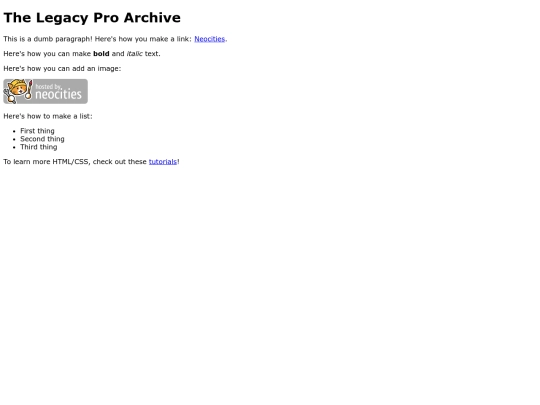Click the italic word 'italic'
Screen dimensions: 540x405
(x=134, y=54)
